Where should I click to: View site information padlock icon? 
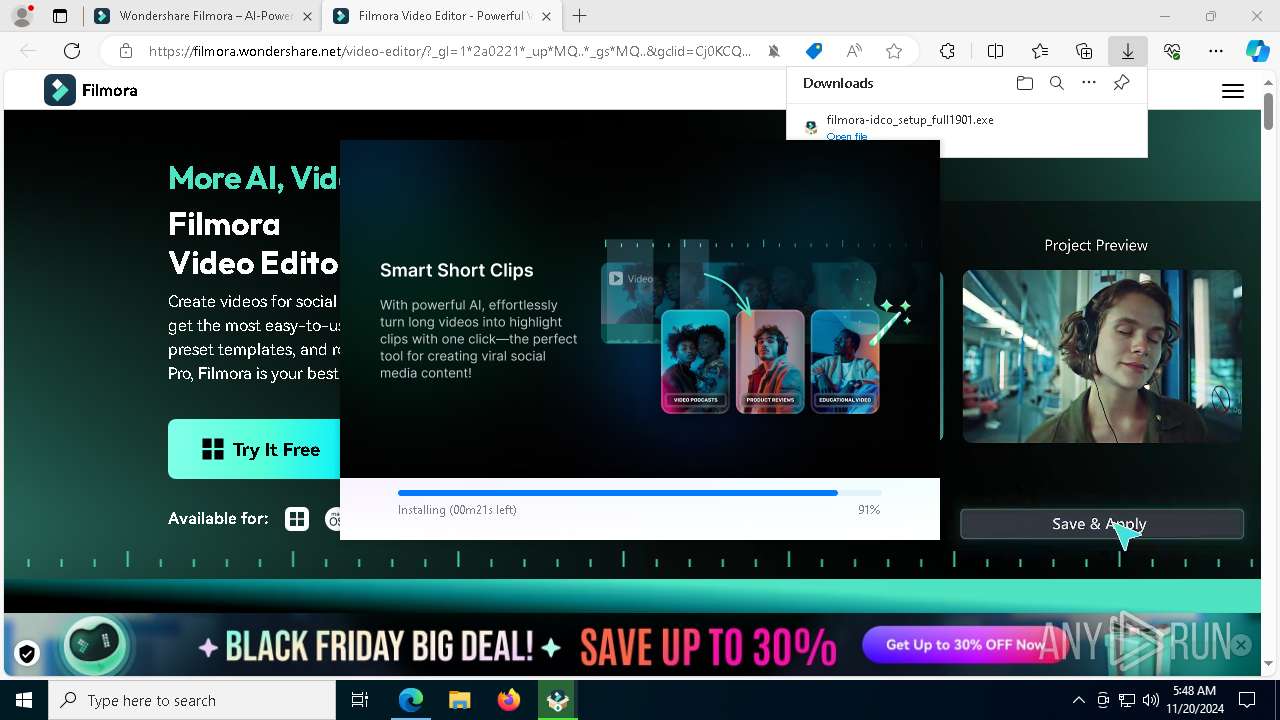tap(125, 51)
